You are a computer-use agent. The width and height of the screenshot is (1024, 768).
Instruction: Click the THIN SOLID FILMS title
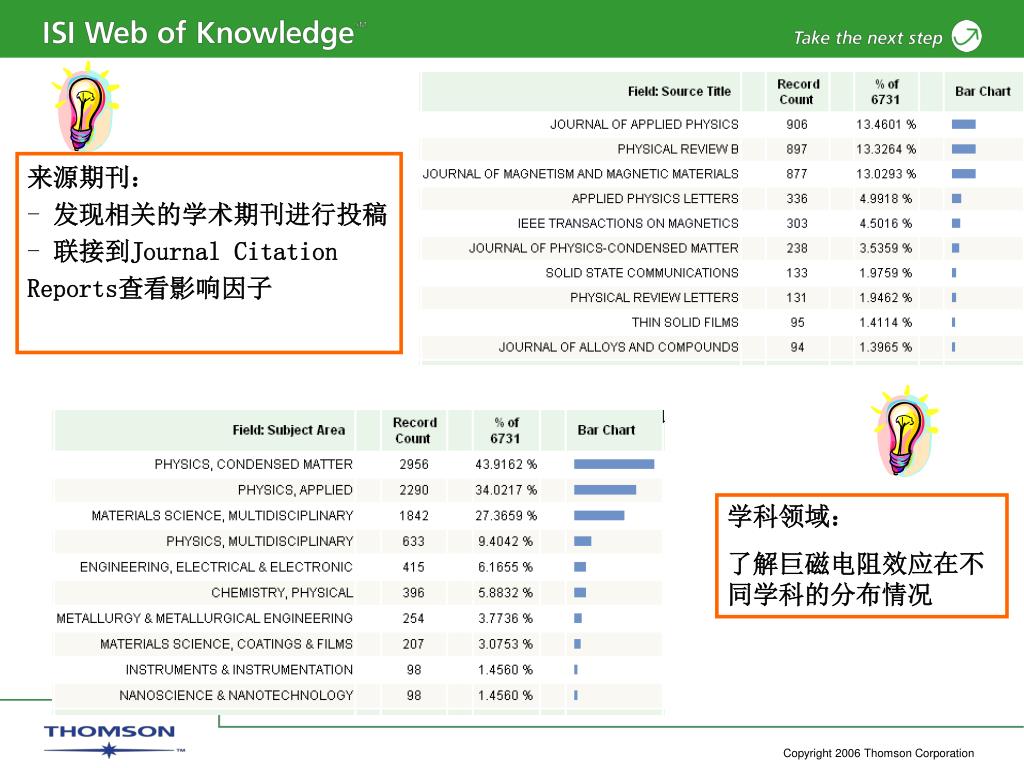685,323
